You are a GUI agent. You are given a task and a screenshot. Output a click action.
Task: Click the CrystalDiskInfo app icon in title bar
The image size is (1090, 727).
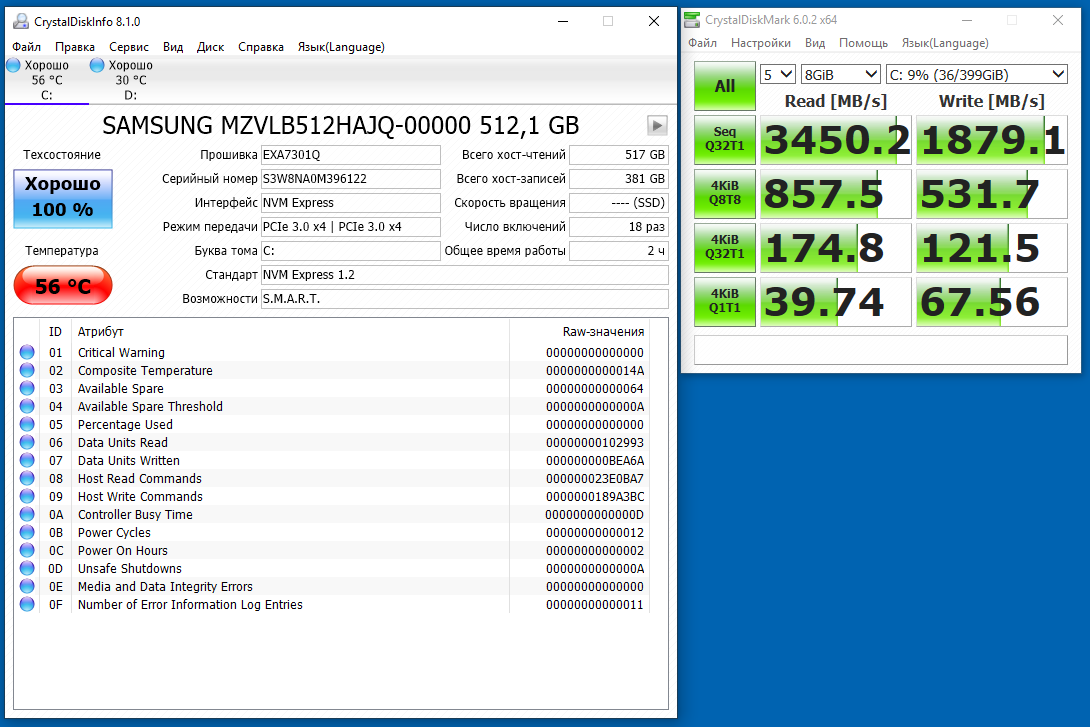coord(21,22)
